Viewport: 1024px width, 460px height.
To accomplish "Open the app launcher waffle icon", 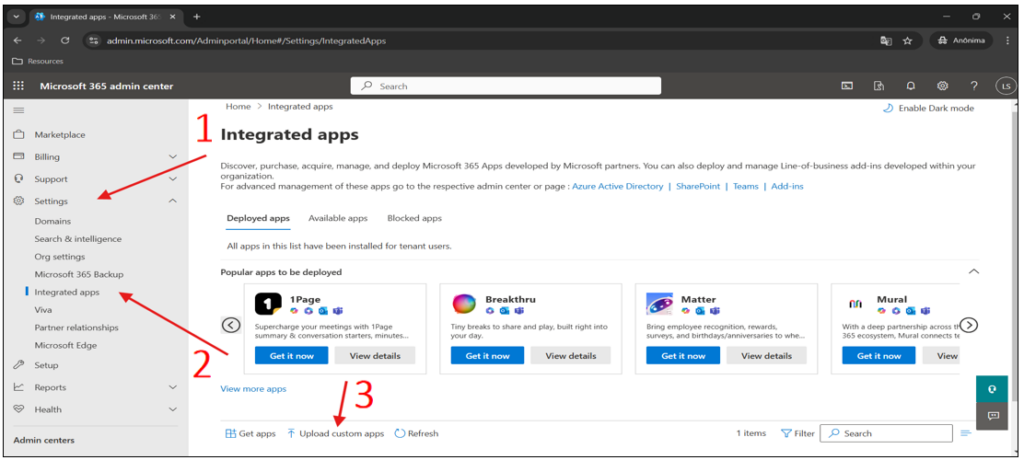I will [x=18, y=86].
